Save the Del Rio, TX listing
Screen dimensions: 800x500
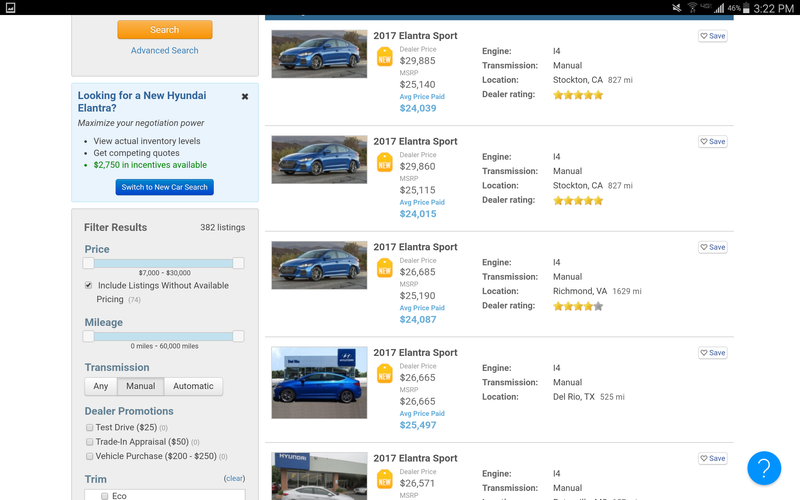coord(713,353)
